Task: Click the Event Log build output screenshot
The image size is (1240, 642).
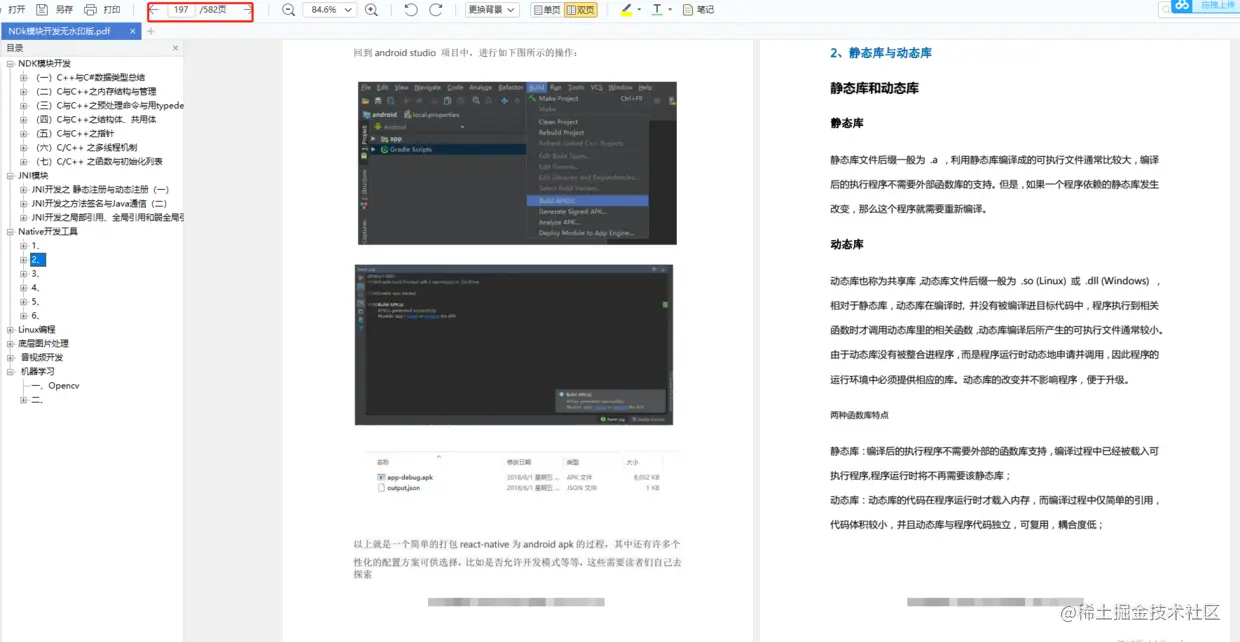Action: click(513, 345)
